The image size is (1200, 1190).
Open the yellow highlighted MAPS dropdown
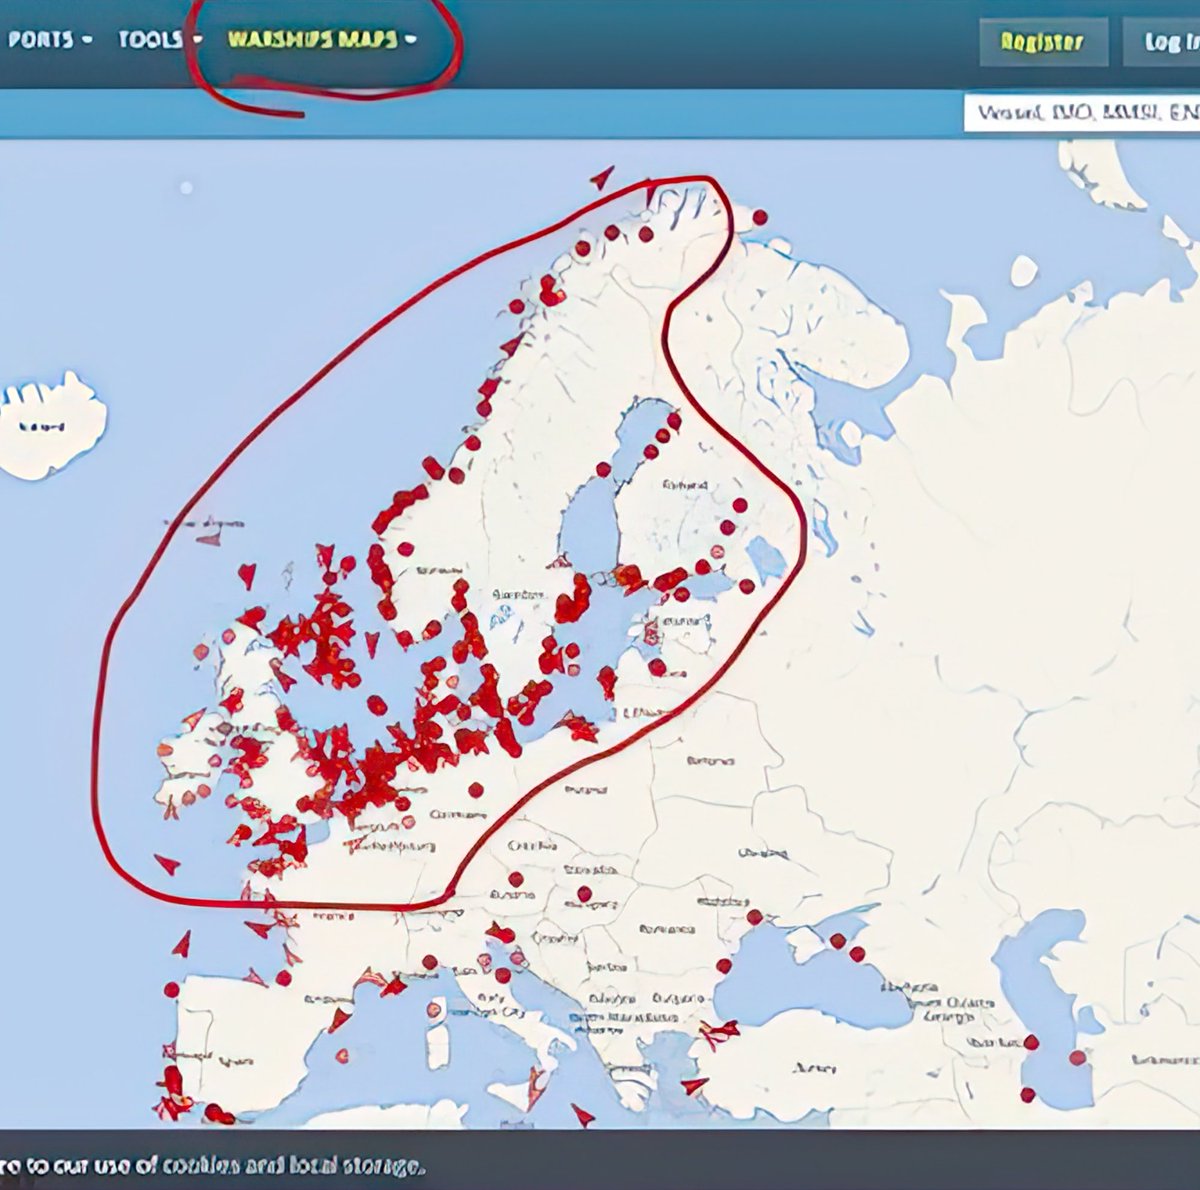pos(321,40)
